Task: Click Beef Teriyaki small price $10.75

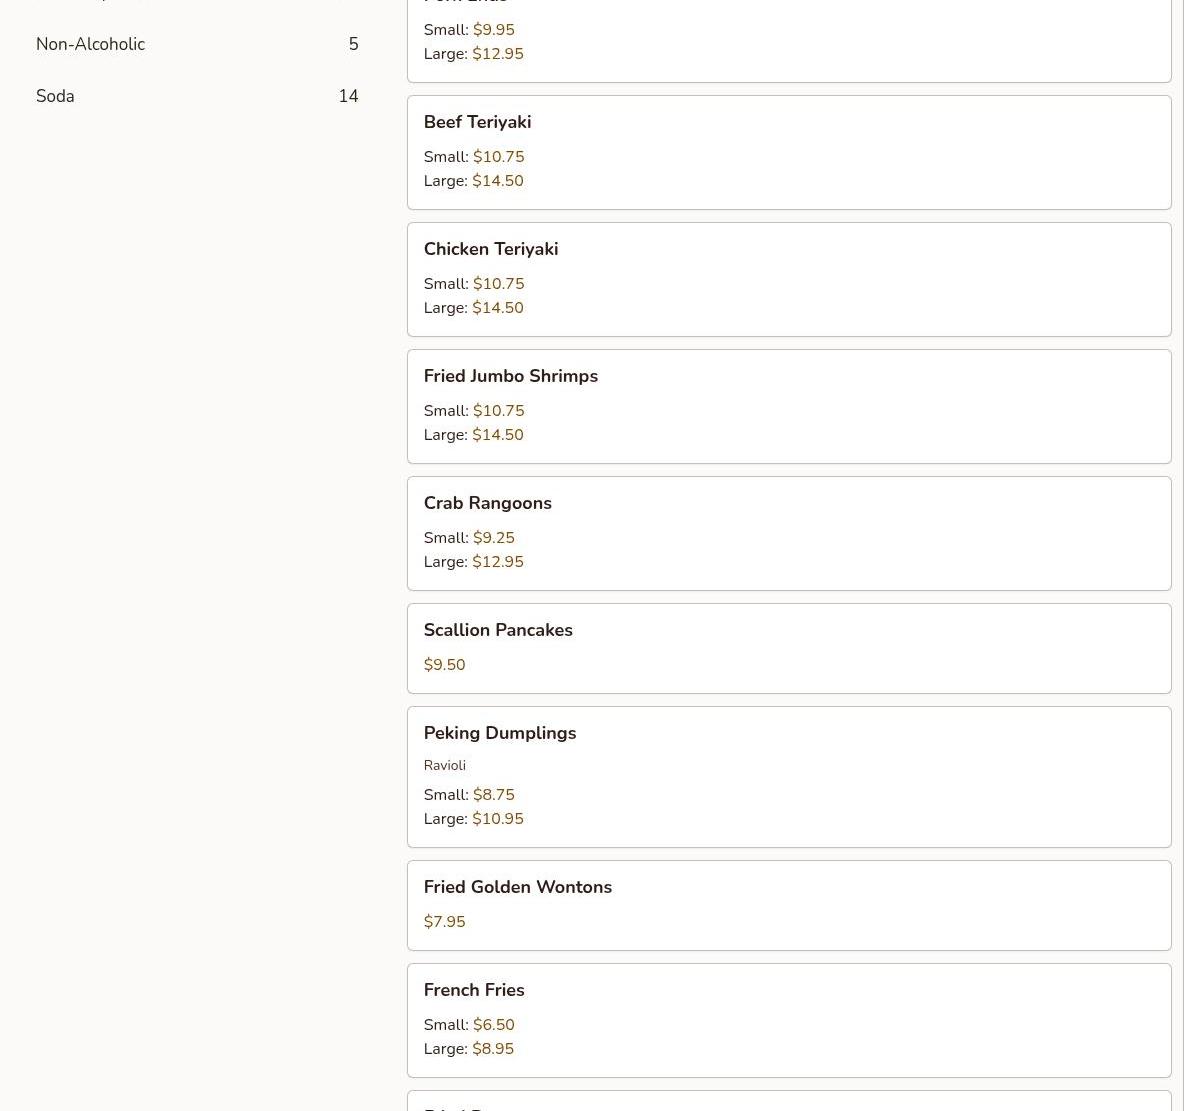Action: (x=498, y=157)
